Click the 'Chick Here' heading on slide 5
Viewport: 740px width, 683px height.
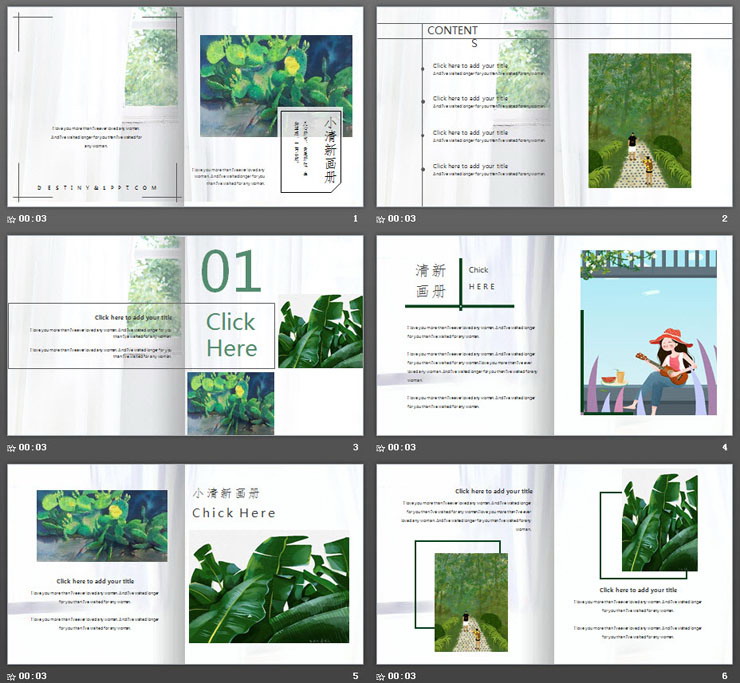click(x=233, y=513)
